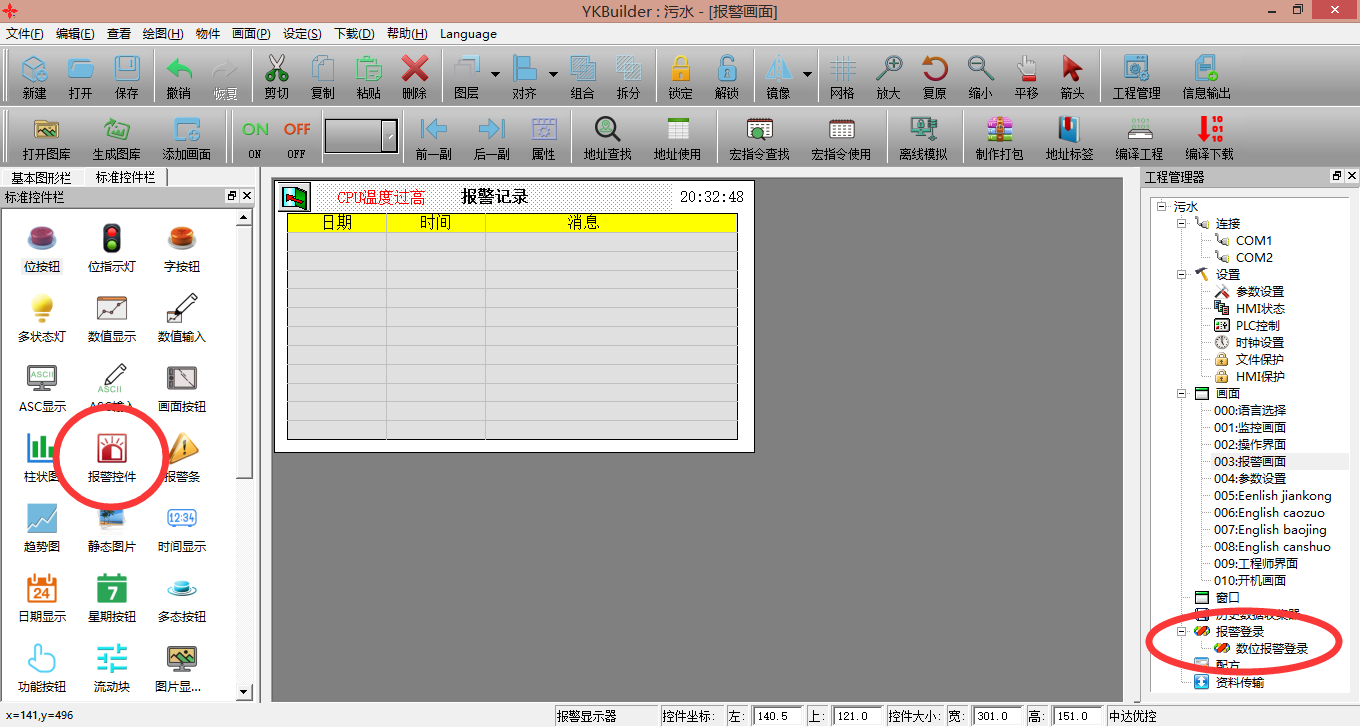The image size is (1360, 727).
Task: Click the 锁定 lock icon
Action: [680, 77]
